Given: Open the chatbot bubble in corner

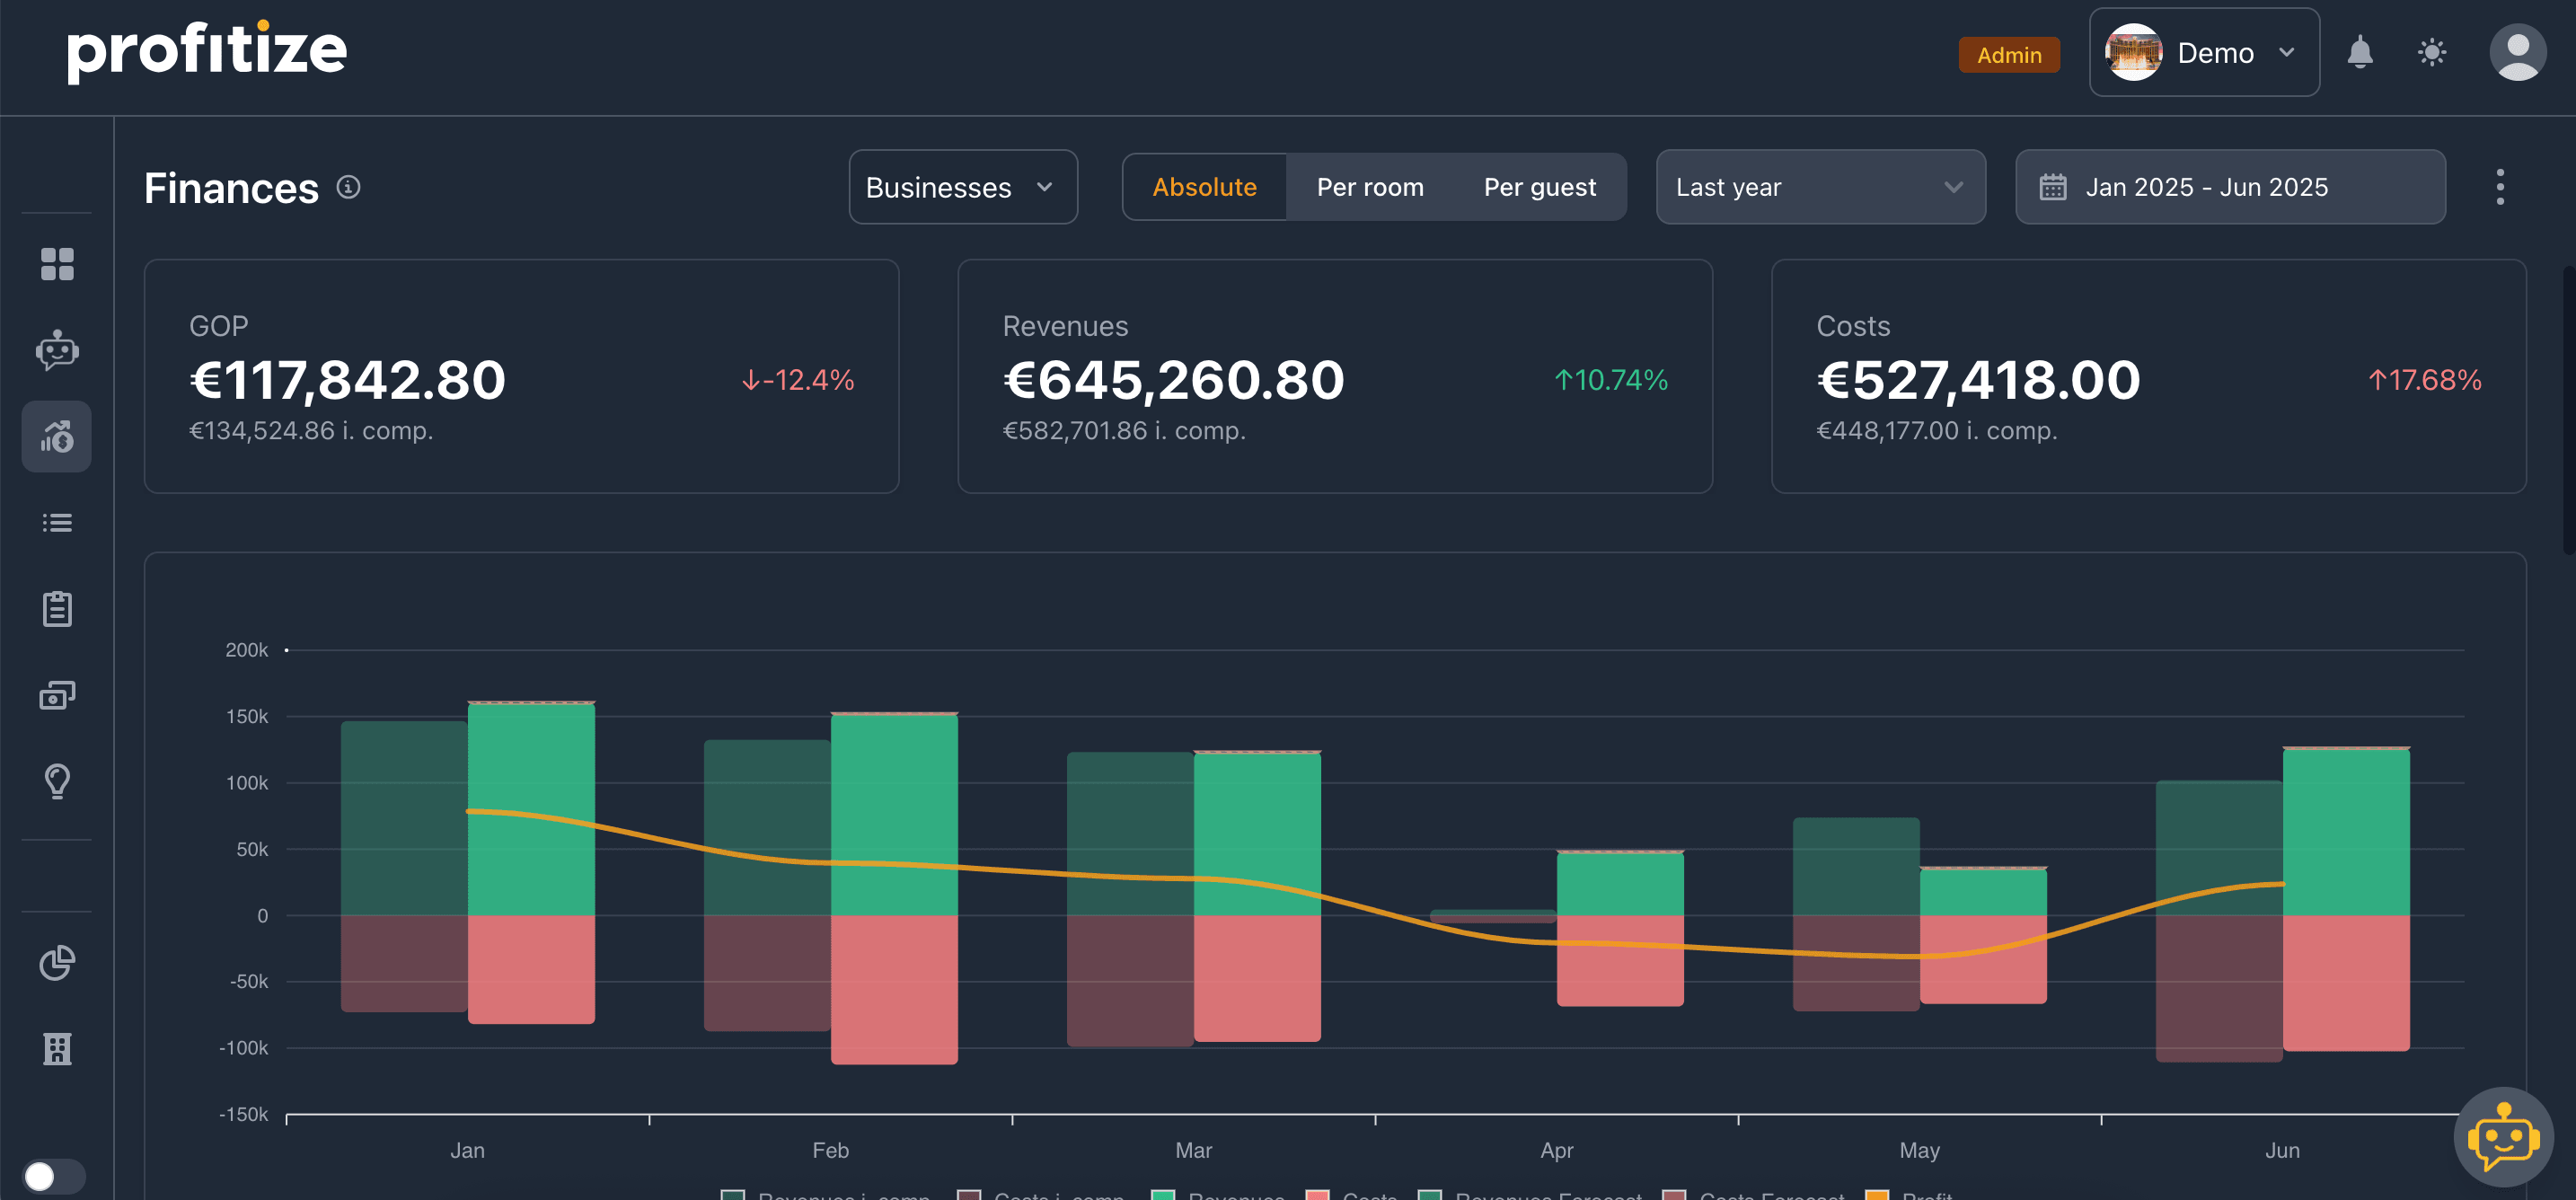Looking at the screenshot, I should [x=2503, y=1137].
